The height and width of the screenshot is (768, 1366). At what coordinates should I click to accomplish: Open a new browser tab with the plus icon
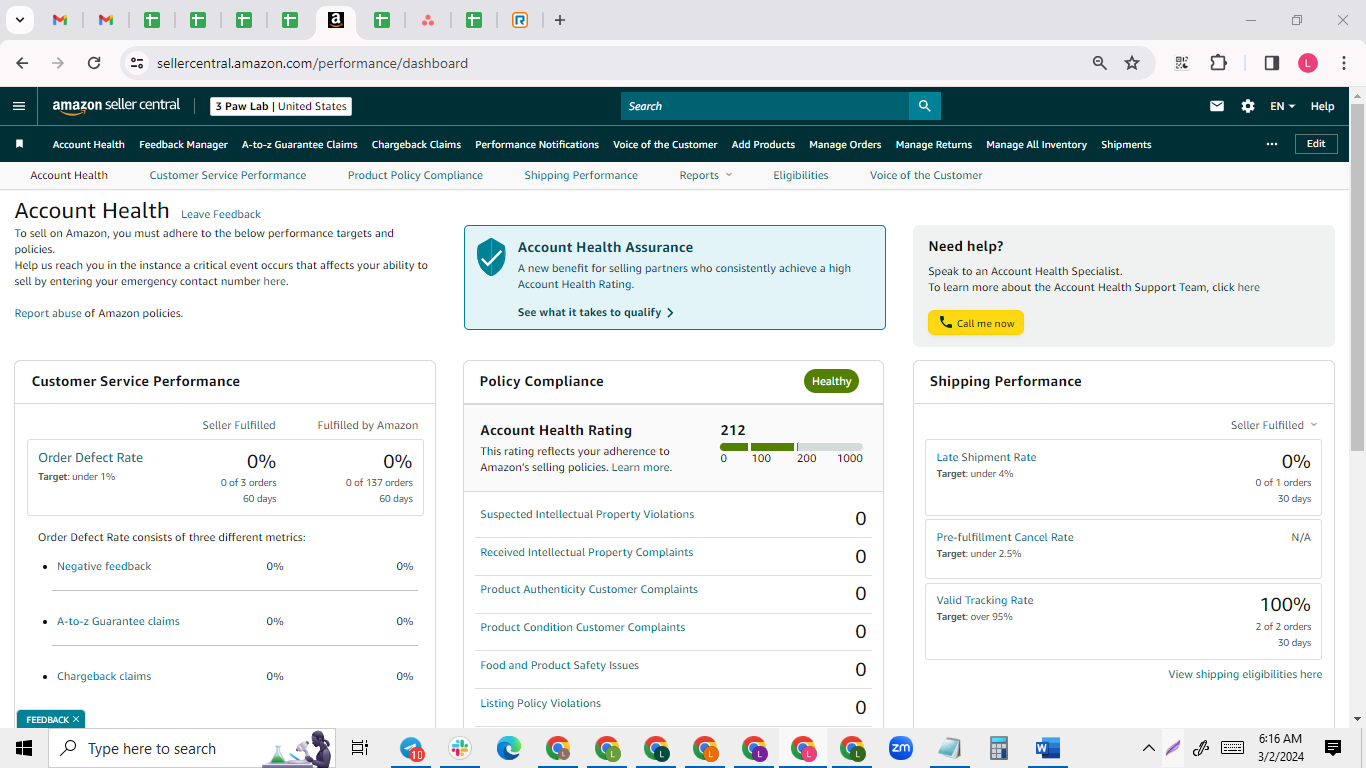560,20
